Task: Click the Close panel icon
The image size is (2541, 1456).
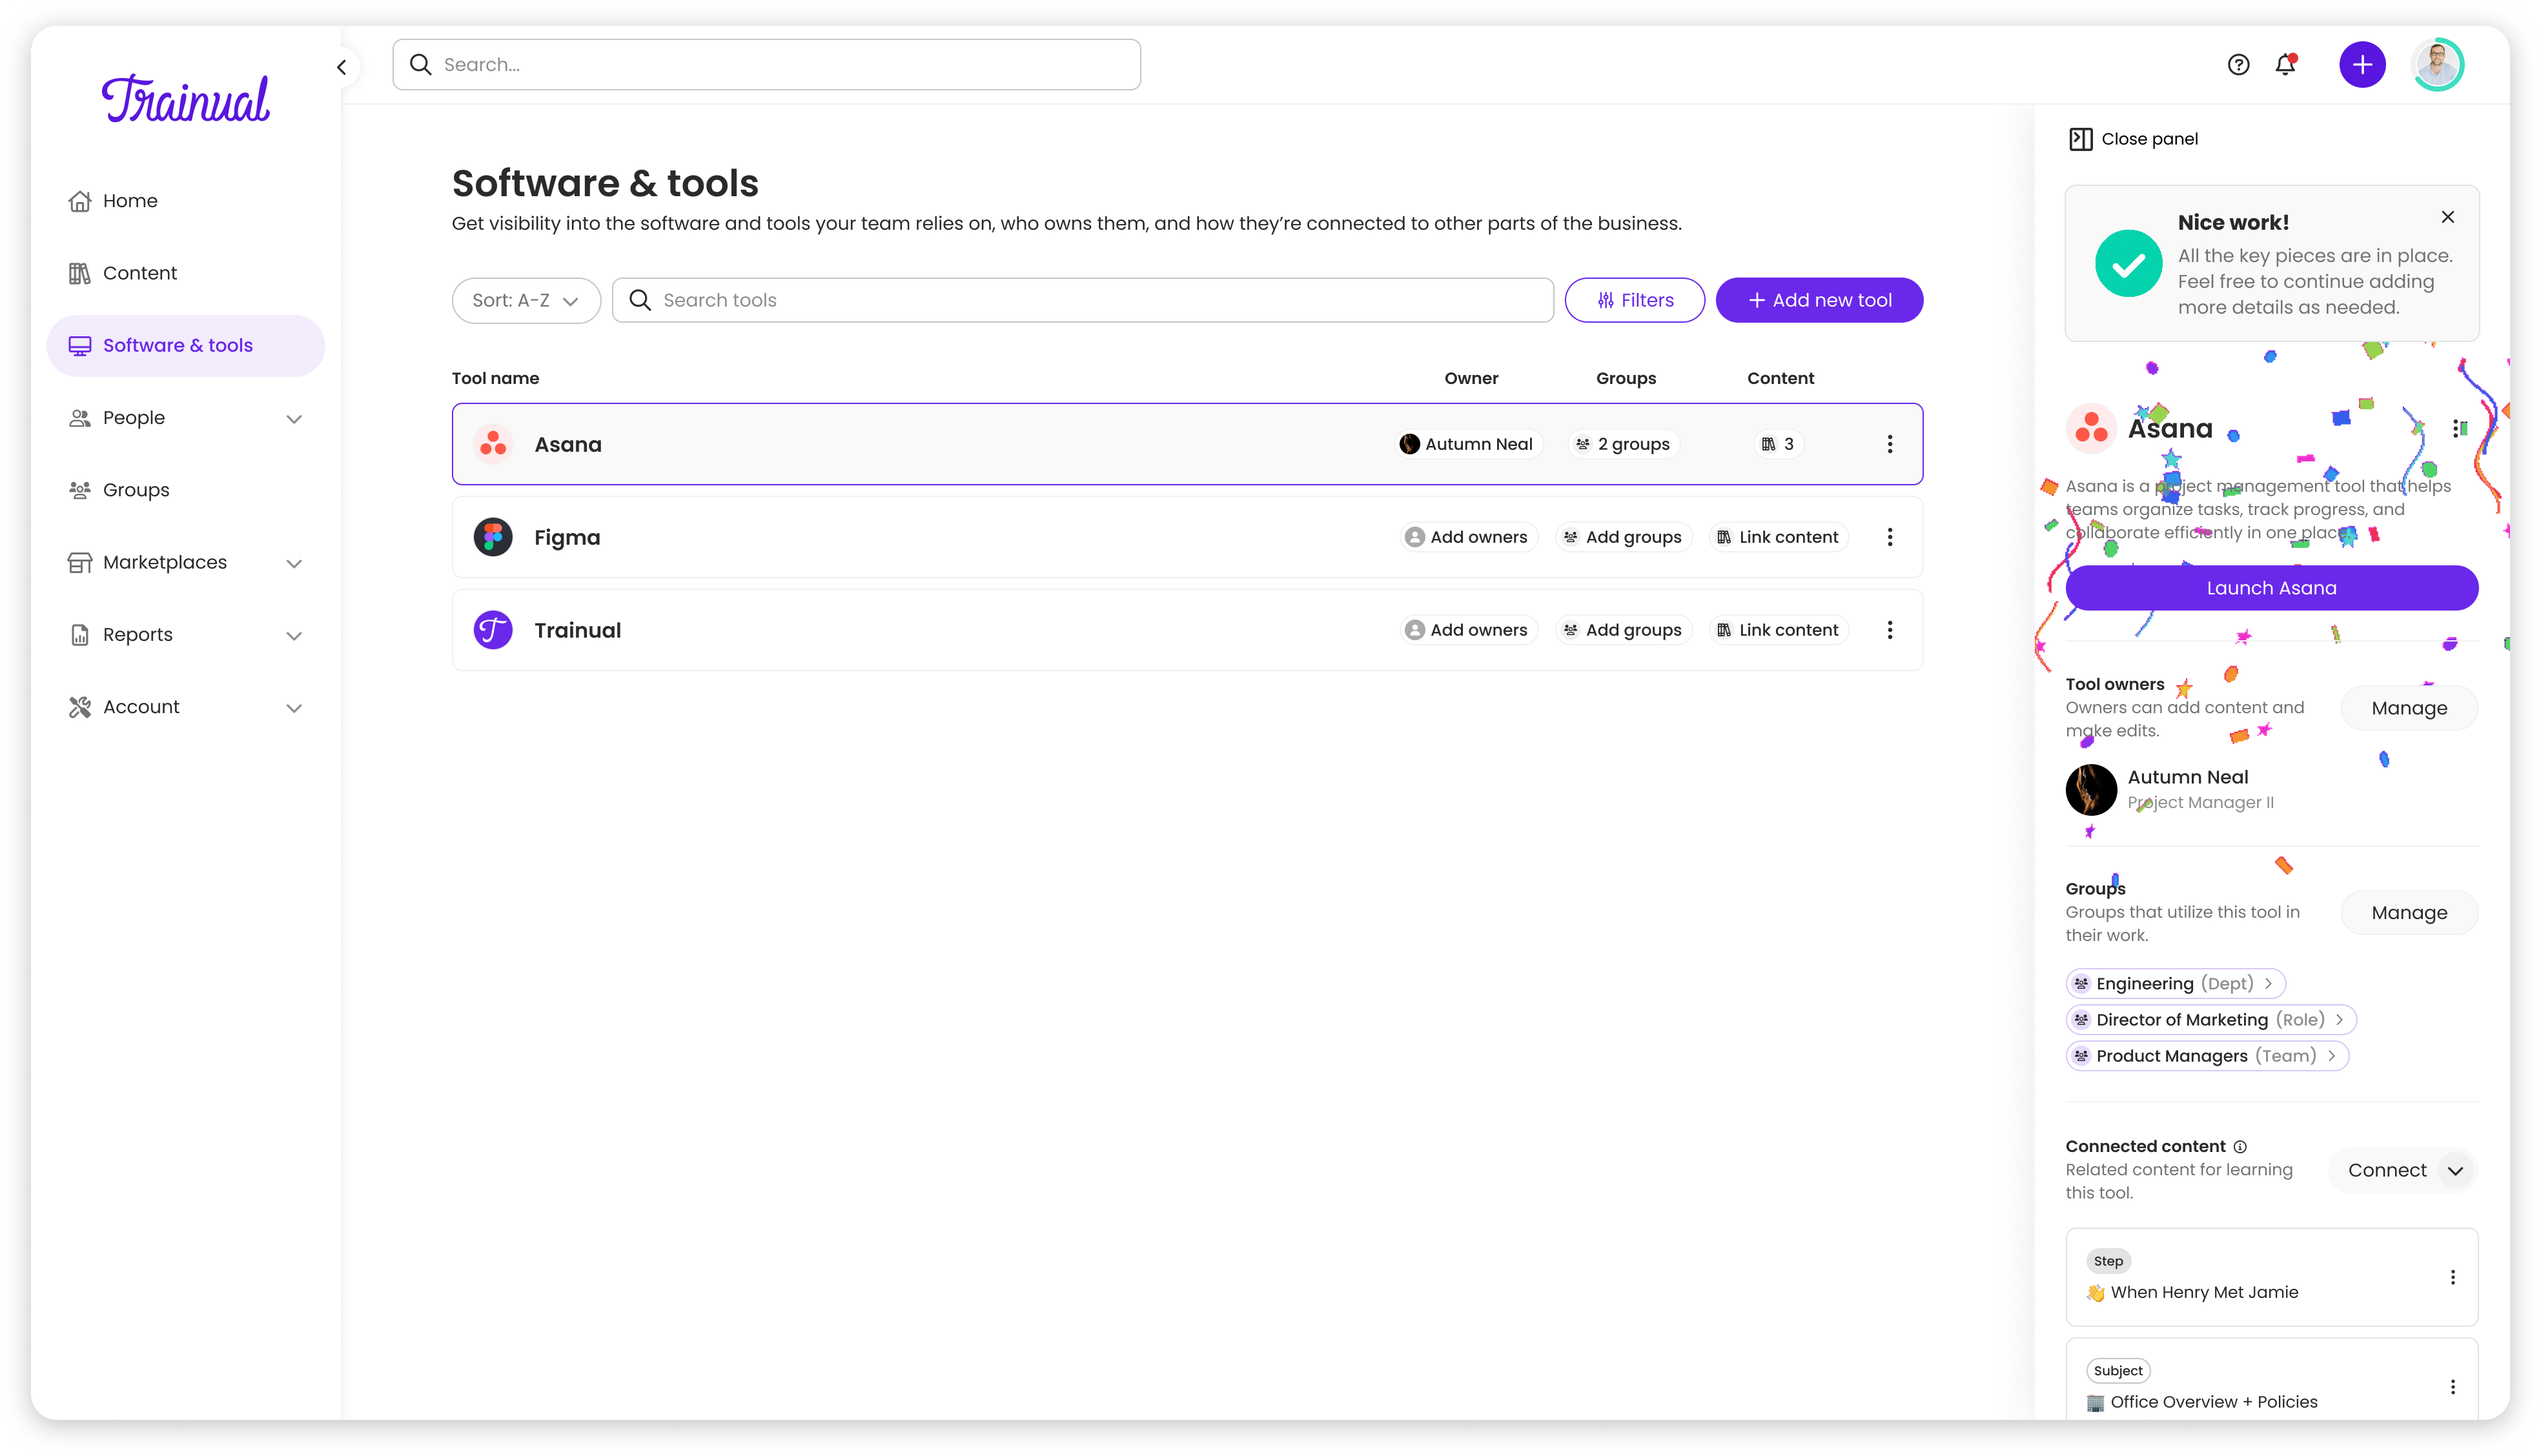Action: pos(2080,139)
